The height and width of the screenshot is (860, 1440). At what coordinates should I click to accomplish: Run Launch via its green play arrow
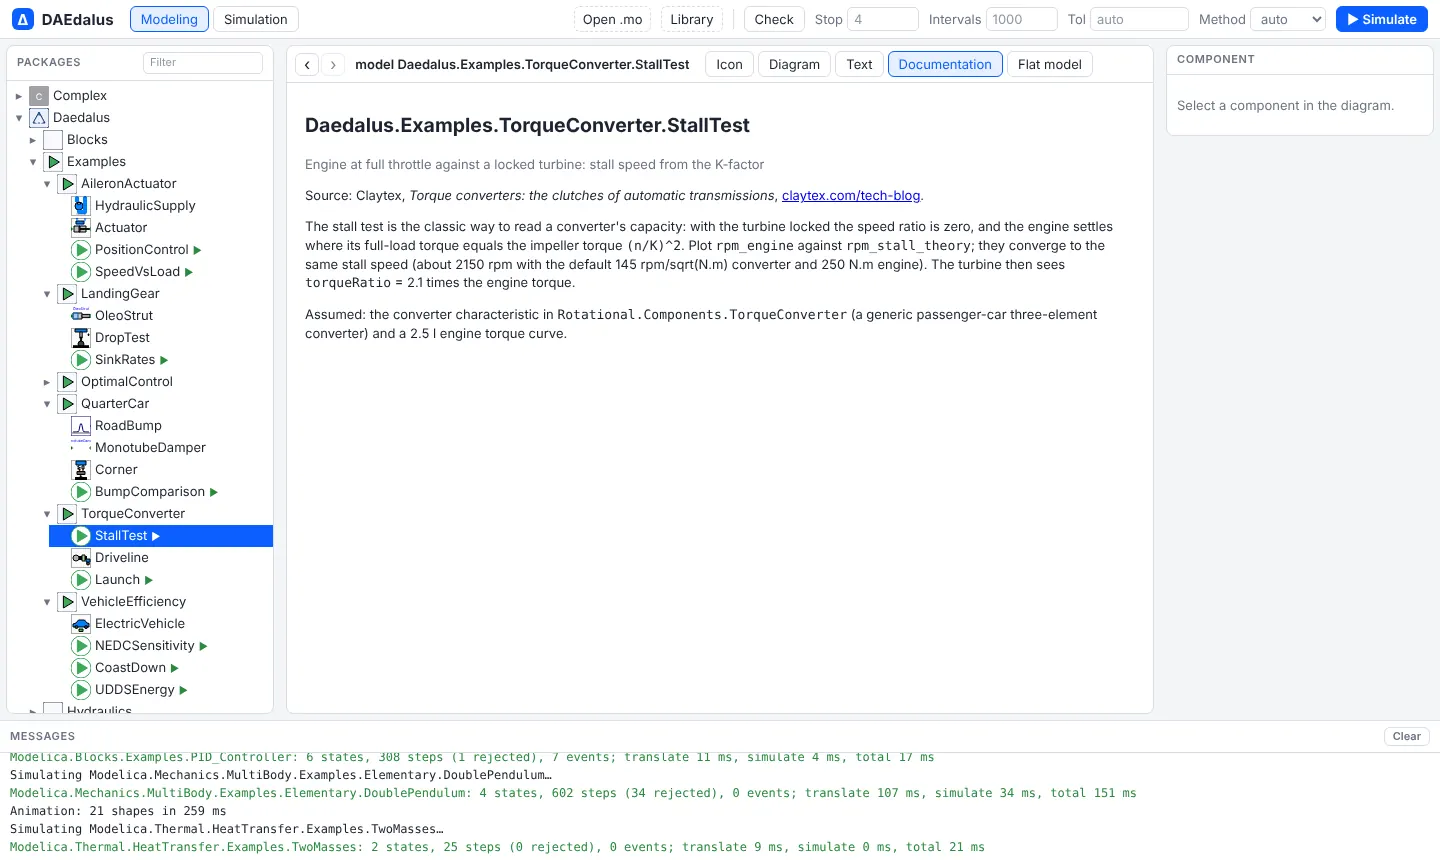click(x=149, y=580)
